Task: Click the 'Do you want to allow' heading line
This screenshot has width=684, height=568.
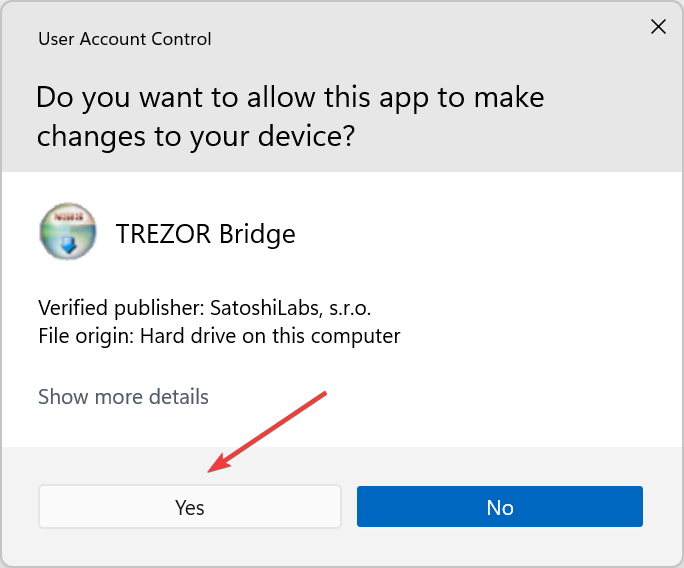Action: (x=290, y=98)
